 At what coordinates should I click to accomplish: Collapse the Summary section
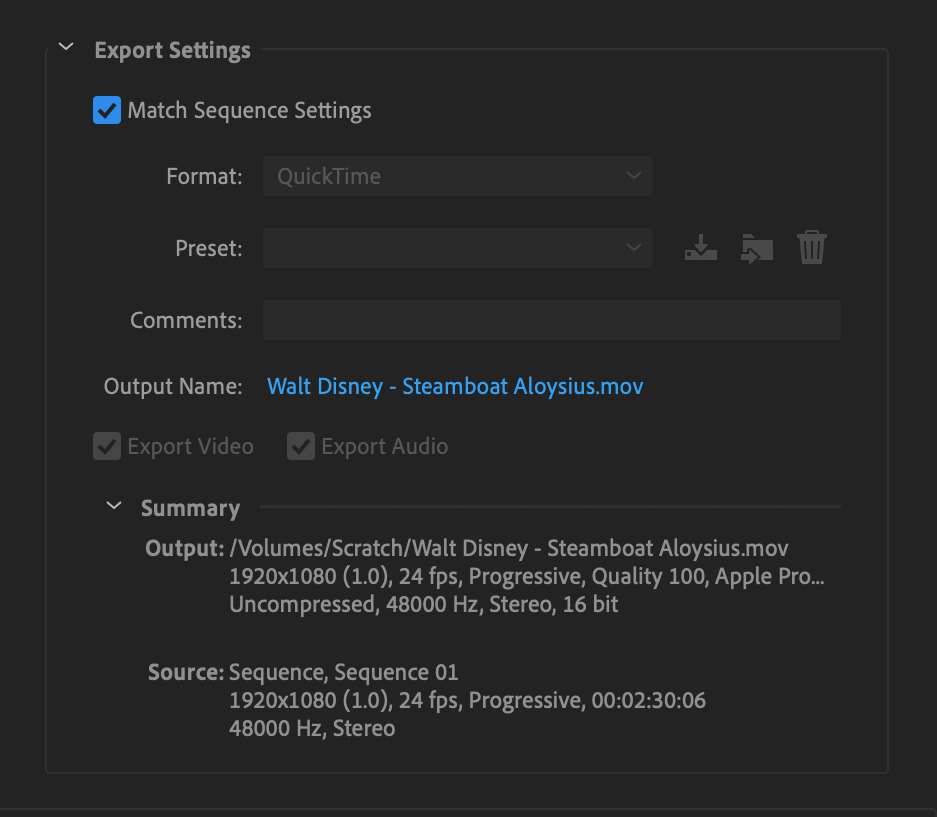[x=114, y=506]
